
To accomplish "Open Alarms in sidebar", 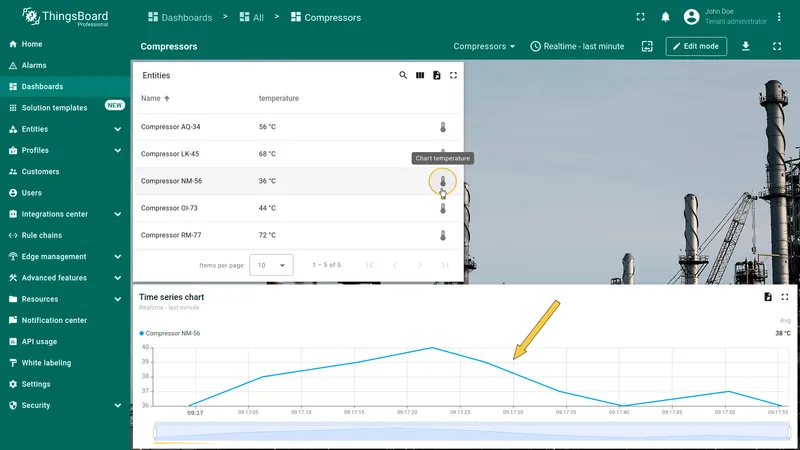I will pos(65,65).
